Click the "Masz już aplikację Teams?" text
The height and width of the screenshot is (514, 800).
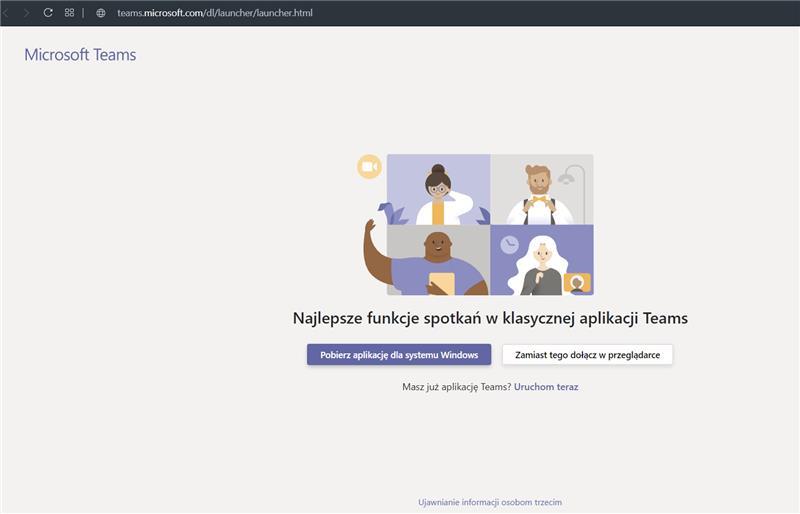tap(456, 386)
